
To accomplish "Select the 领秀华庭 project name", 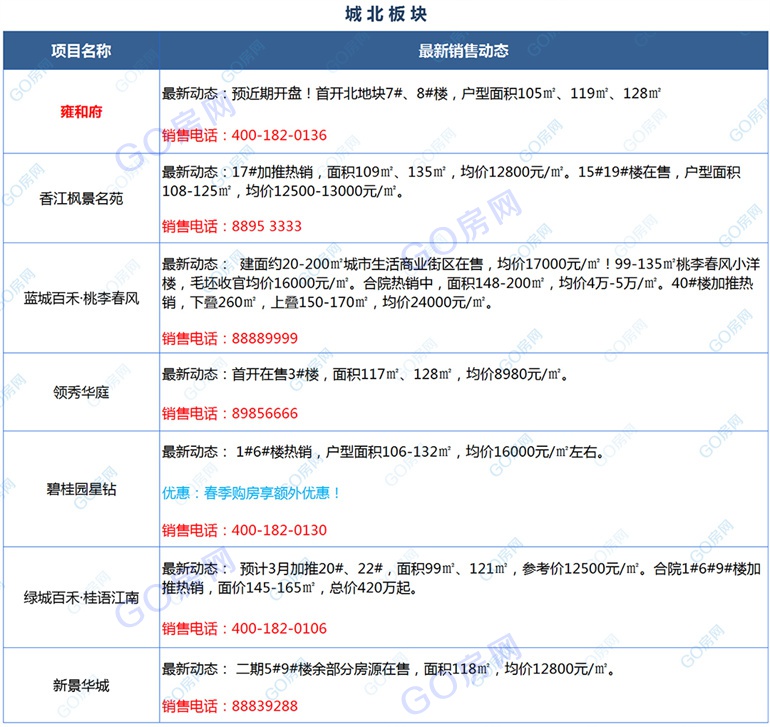I will [81, 392].
